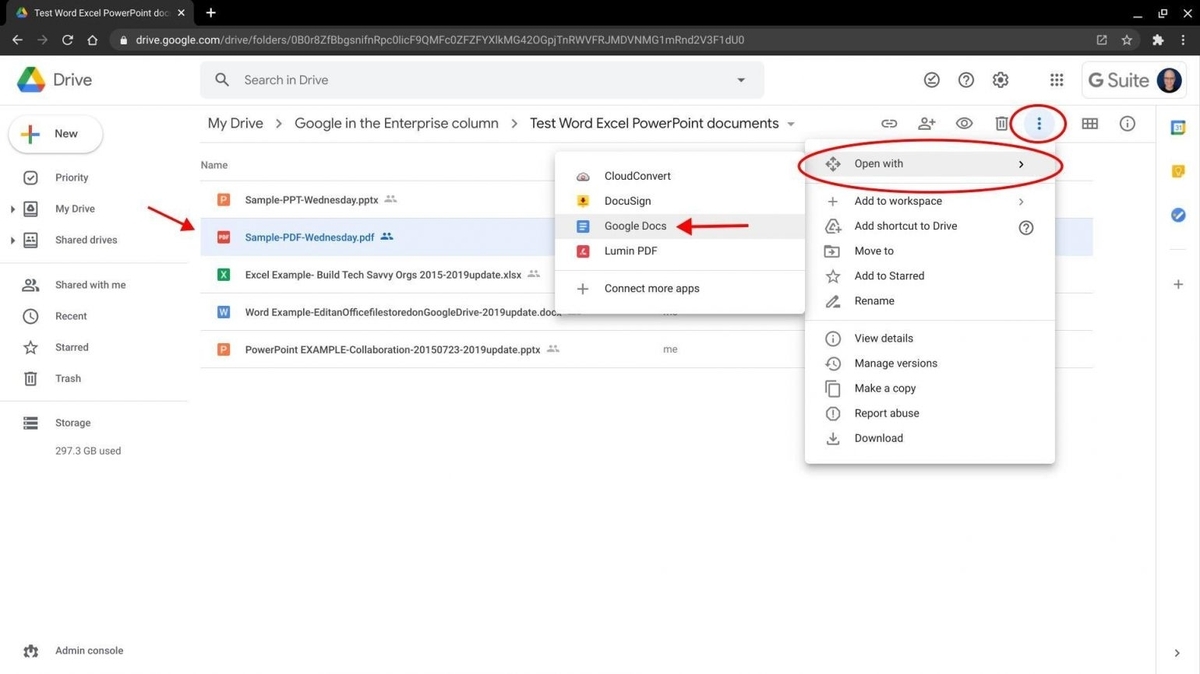Open Google Tasks in the side panel
Viewport: 1200px width, 674px height.
(x=1178, y=214)
